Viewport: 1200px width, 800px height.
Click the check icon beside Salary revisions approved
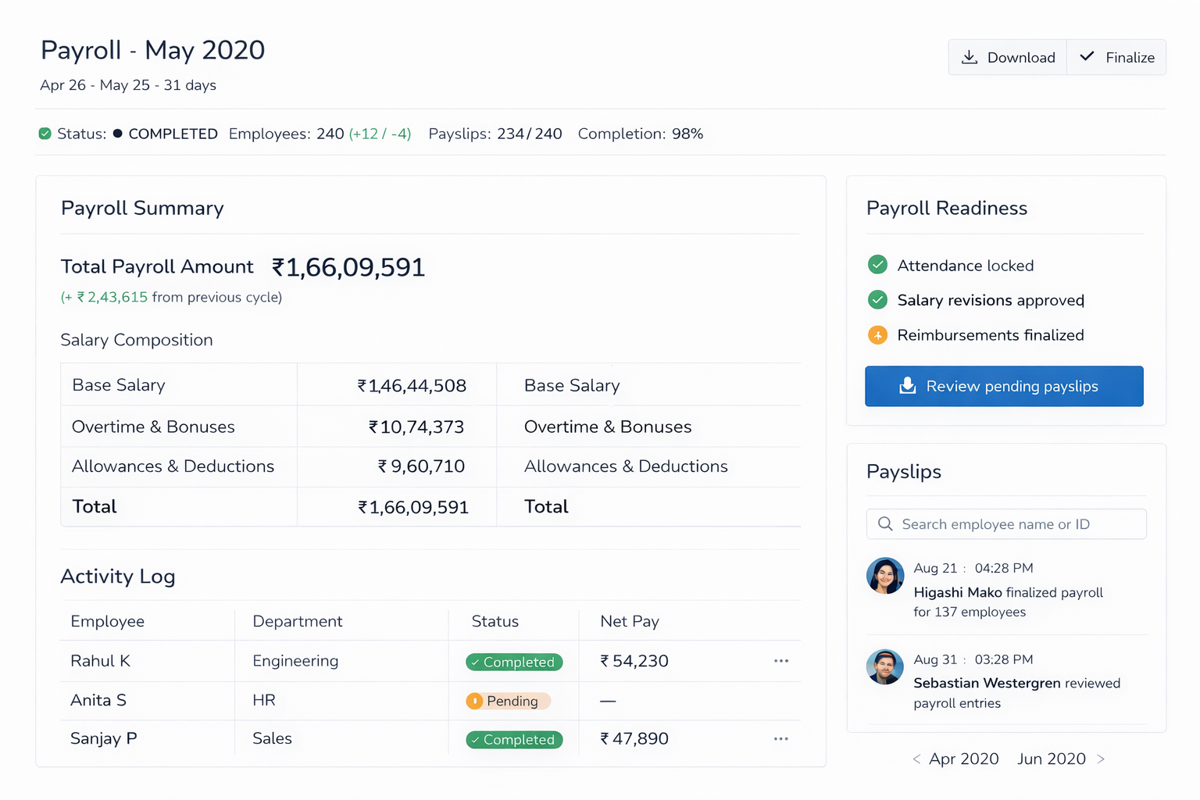(877, 300)
